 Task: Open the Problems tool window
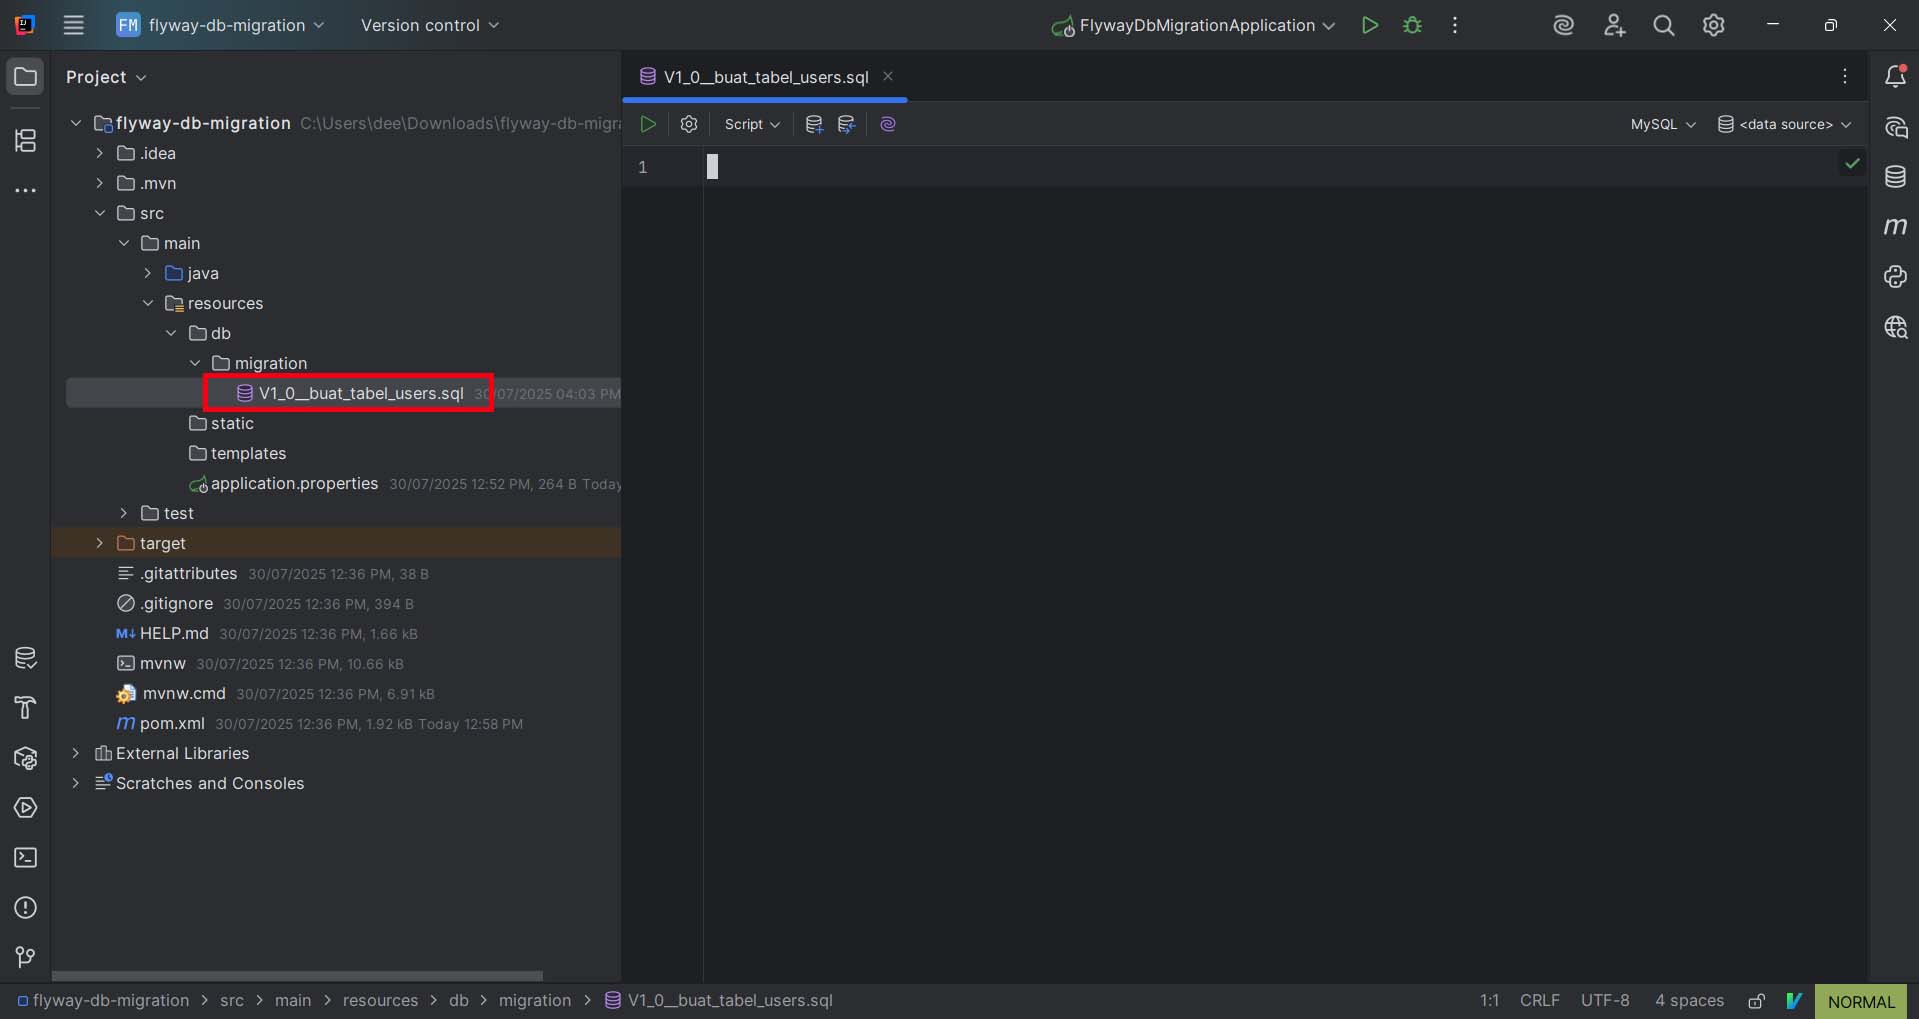26,908
